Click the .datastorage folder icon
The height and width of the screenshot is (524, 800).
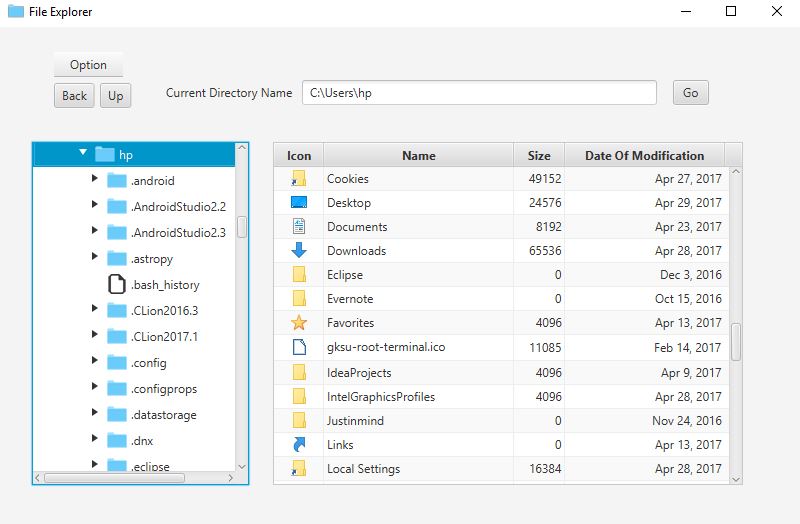(x=117, y=414)
